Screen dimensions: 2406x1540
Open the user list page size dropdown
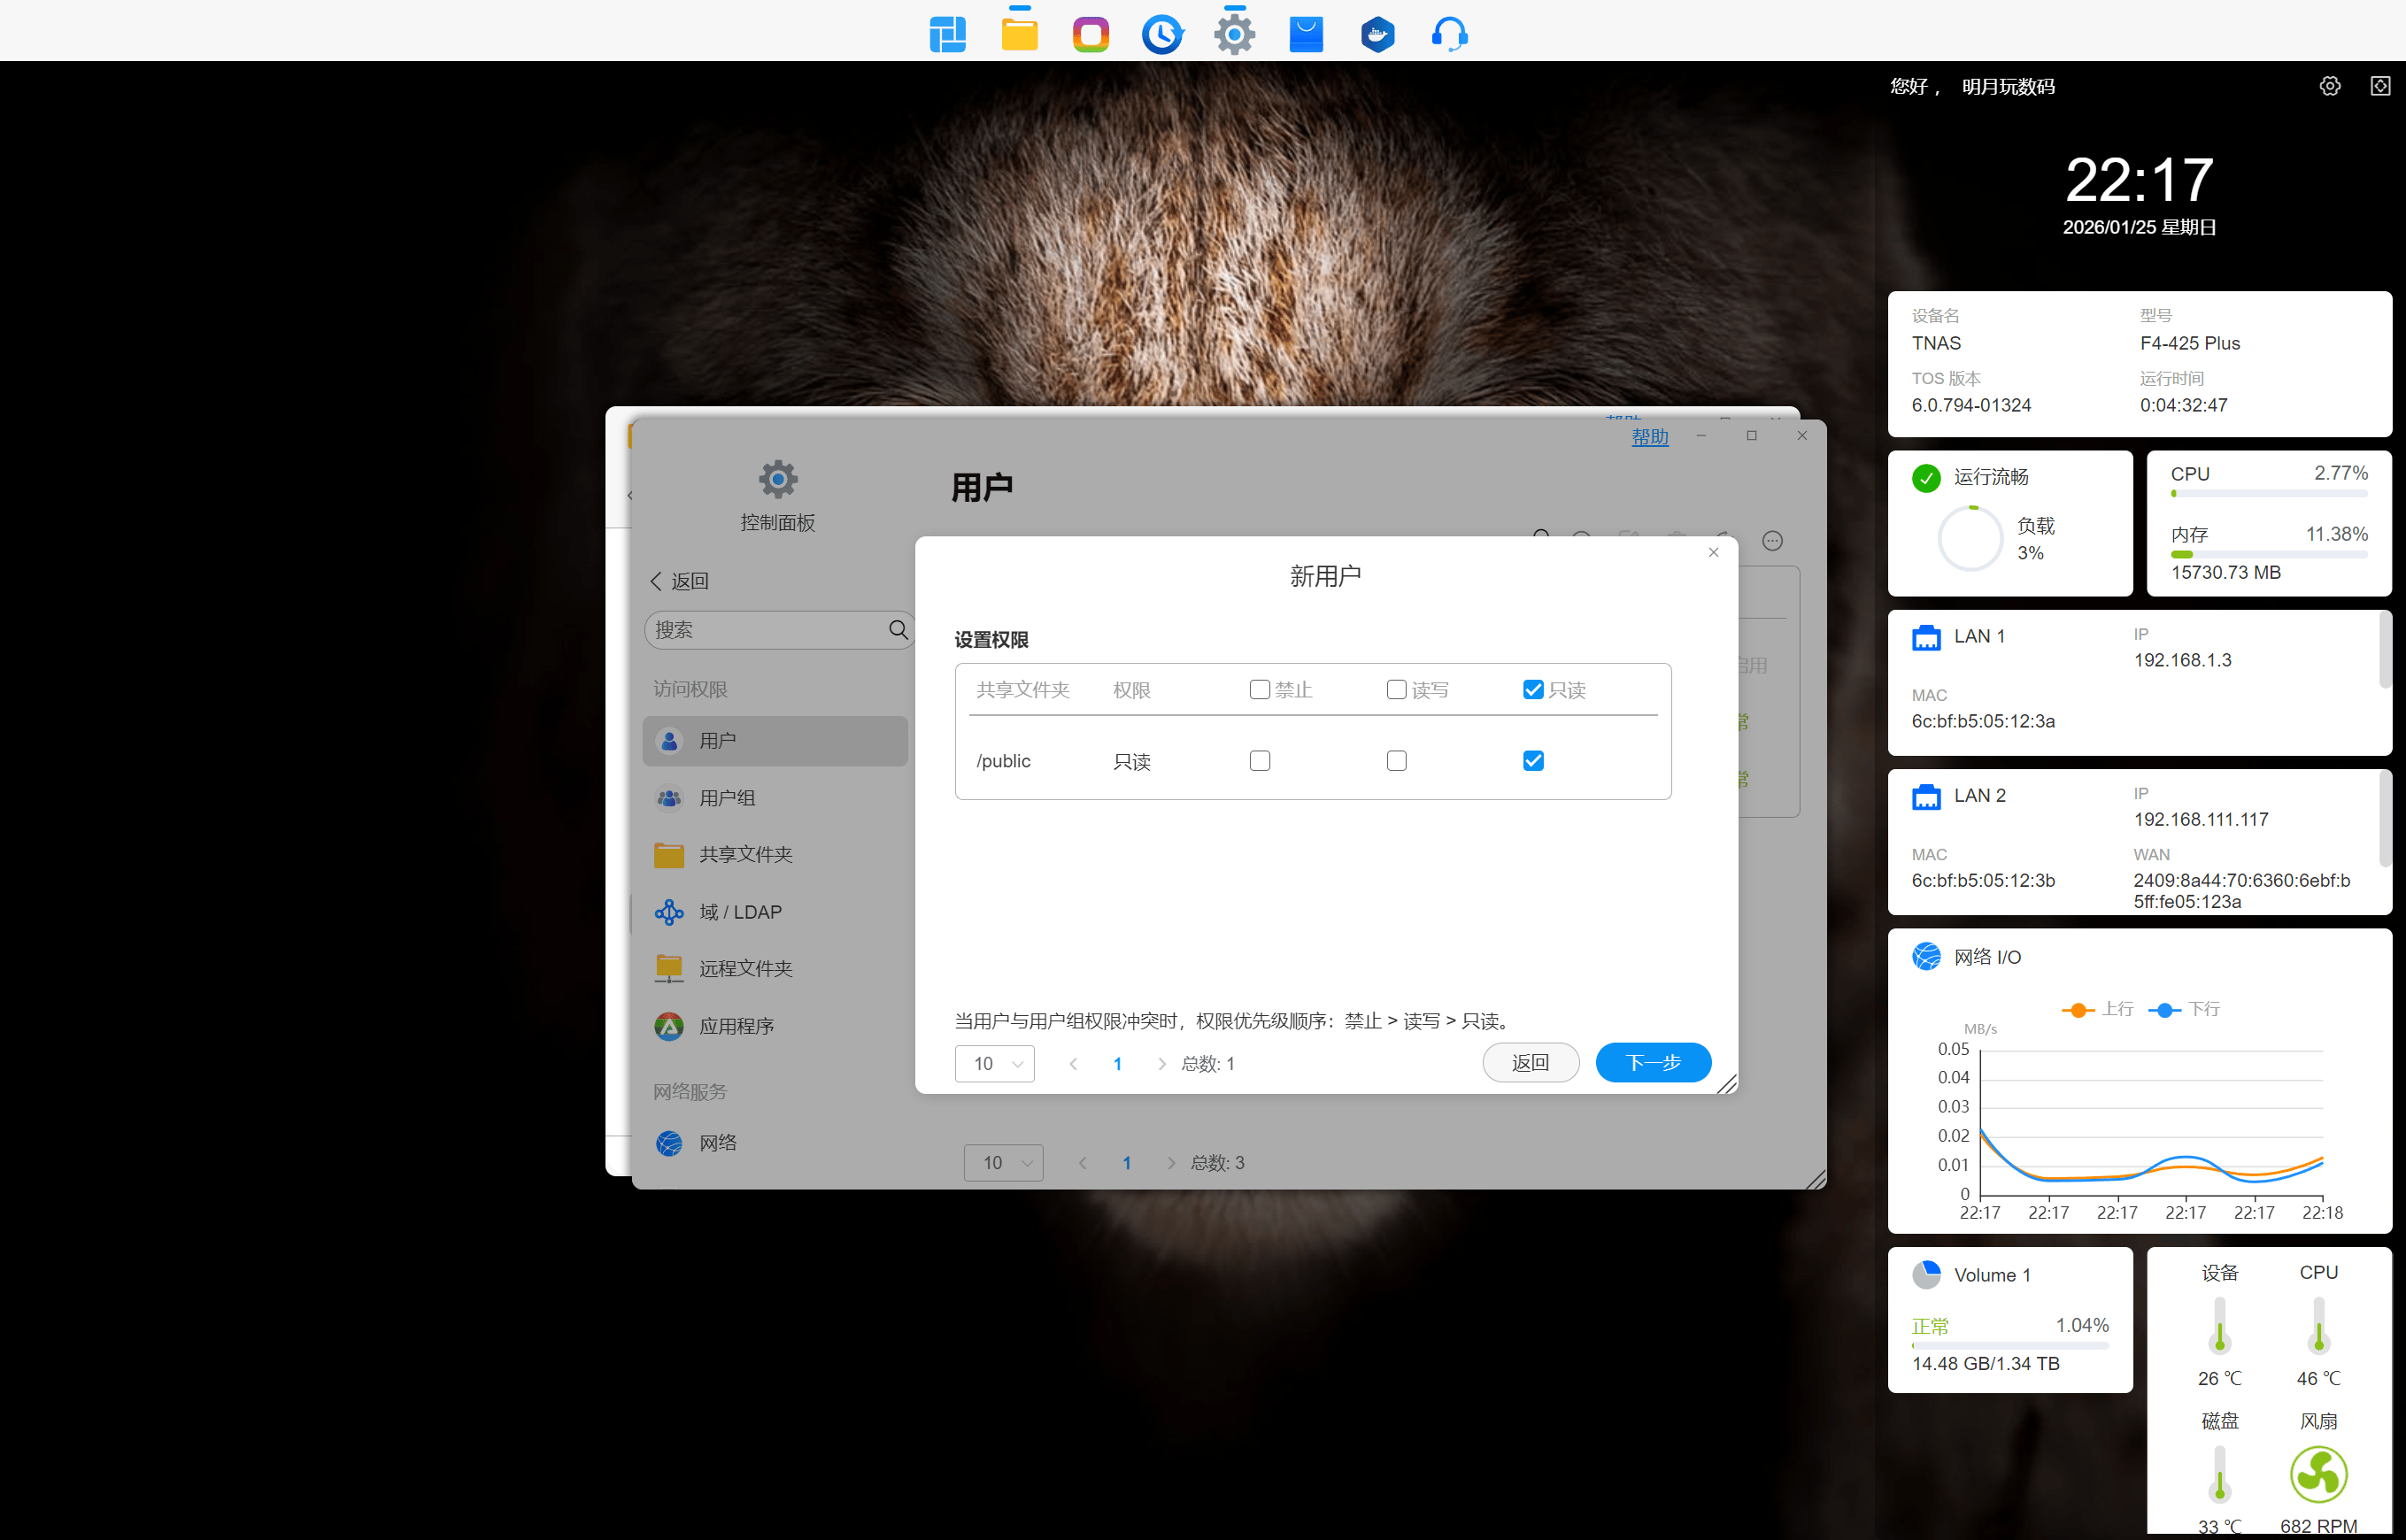click(x=1003, y=1163)
